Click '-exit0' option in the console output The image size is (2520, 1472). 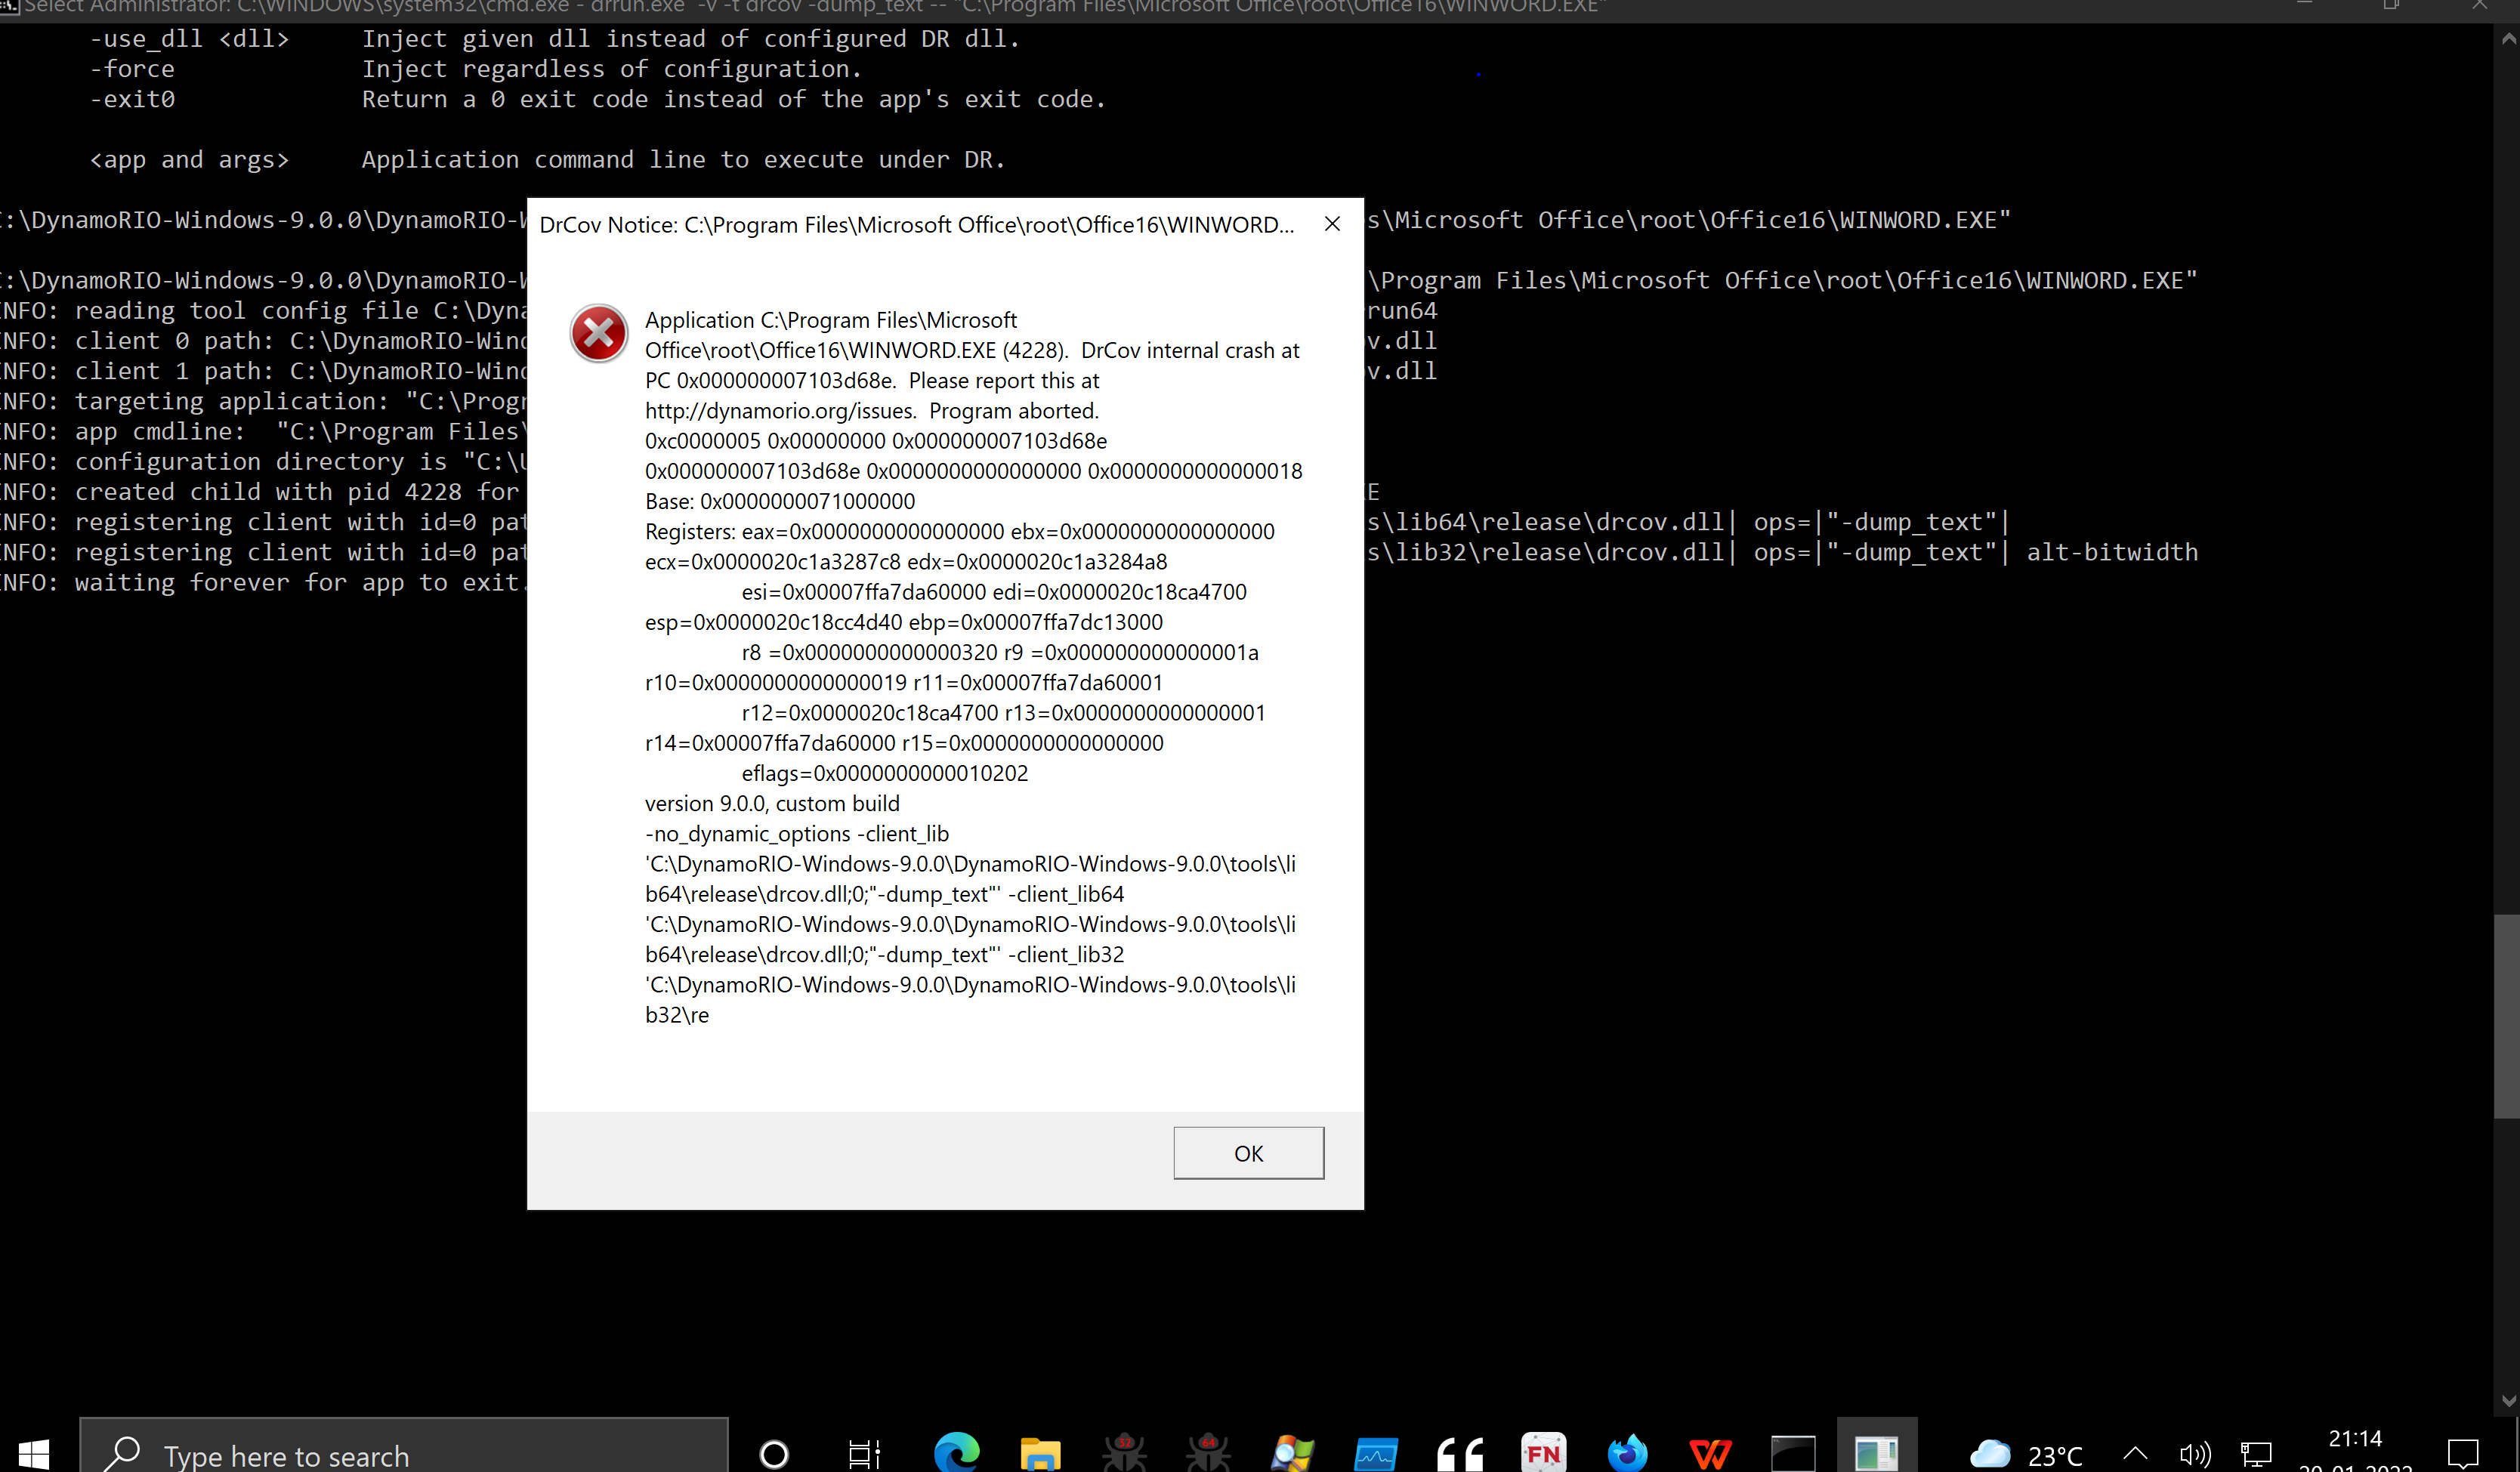132,100
